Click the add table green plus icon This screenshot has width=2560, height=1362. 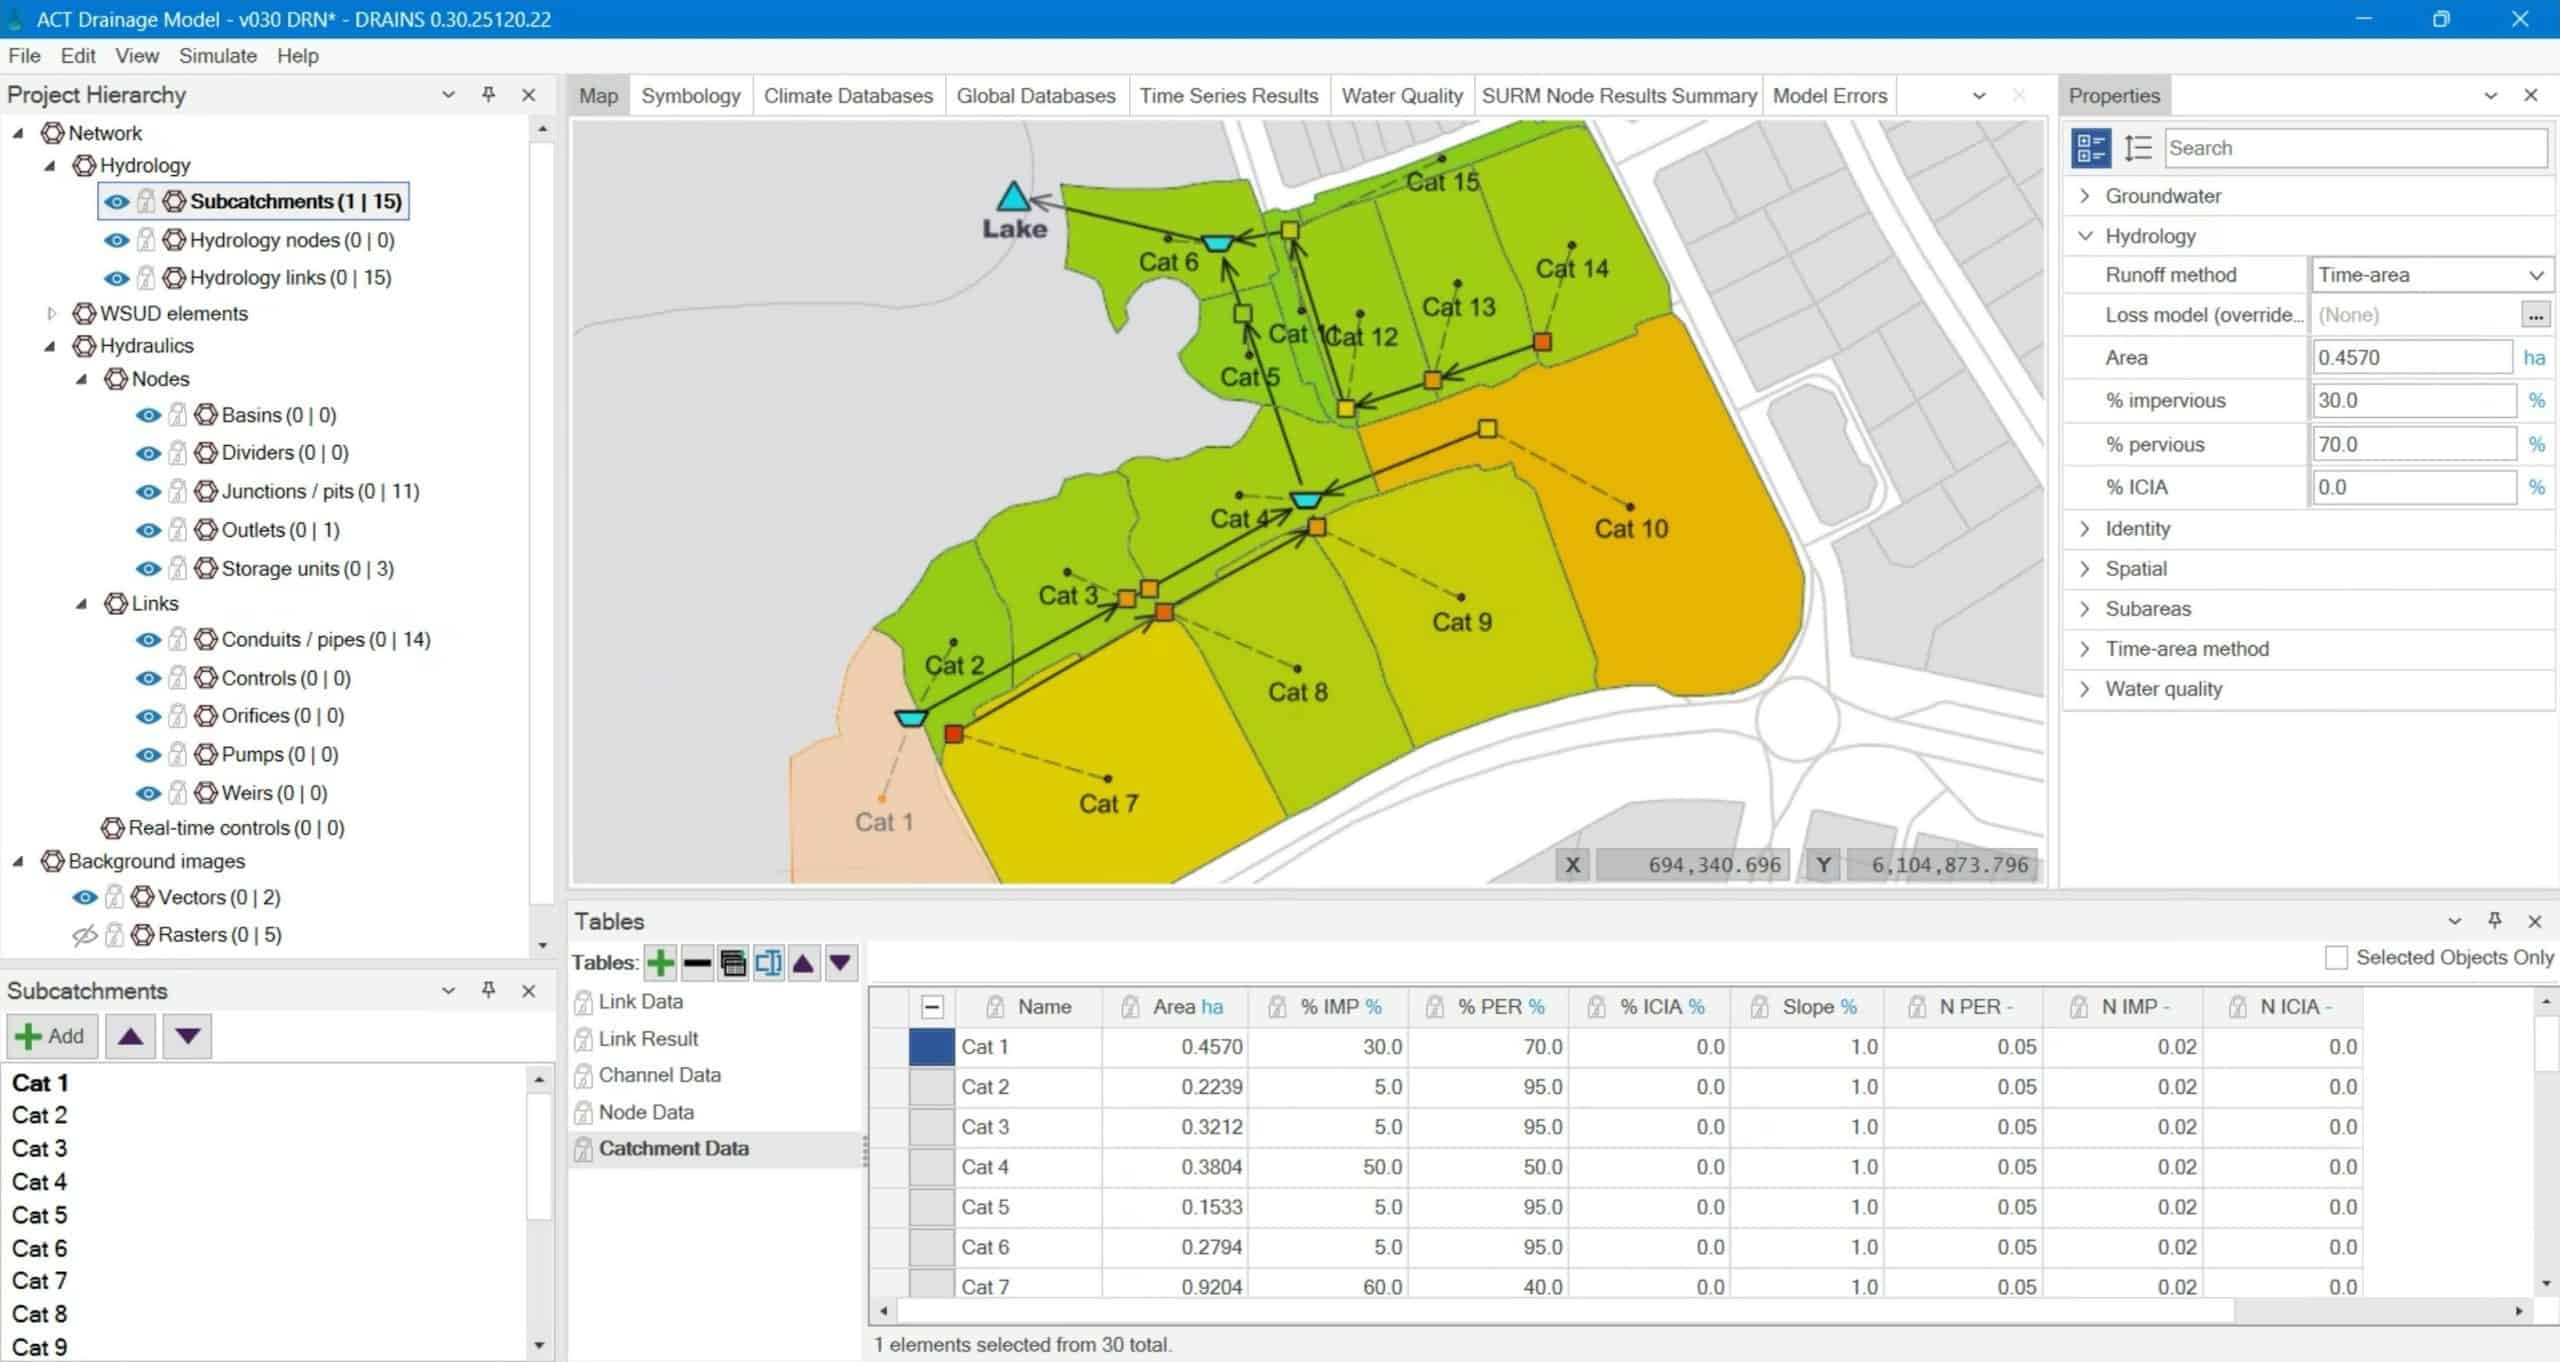point(660,963)
